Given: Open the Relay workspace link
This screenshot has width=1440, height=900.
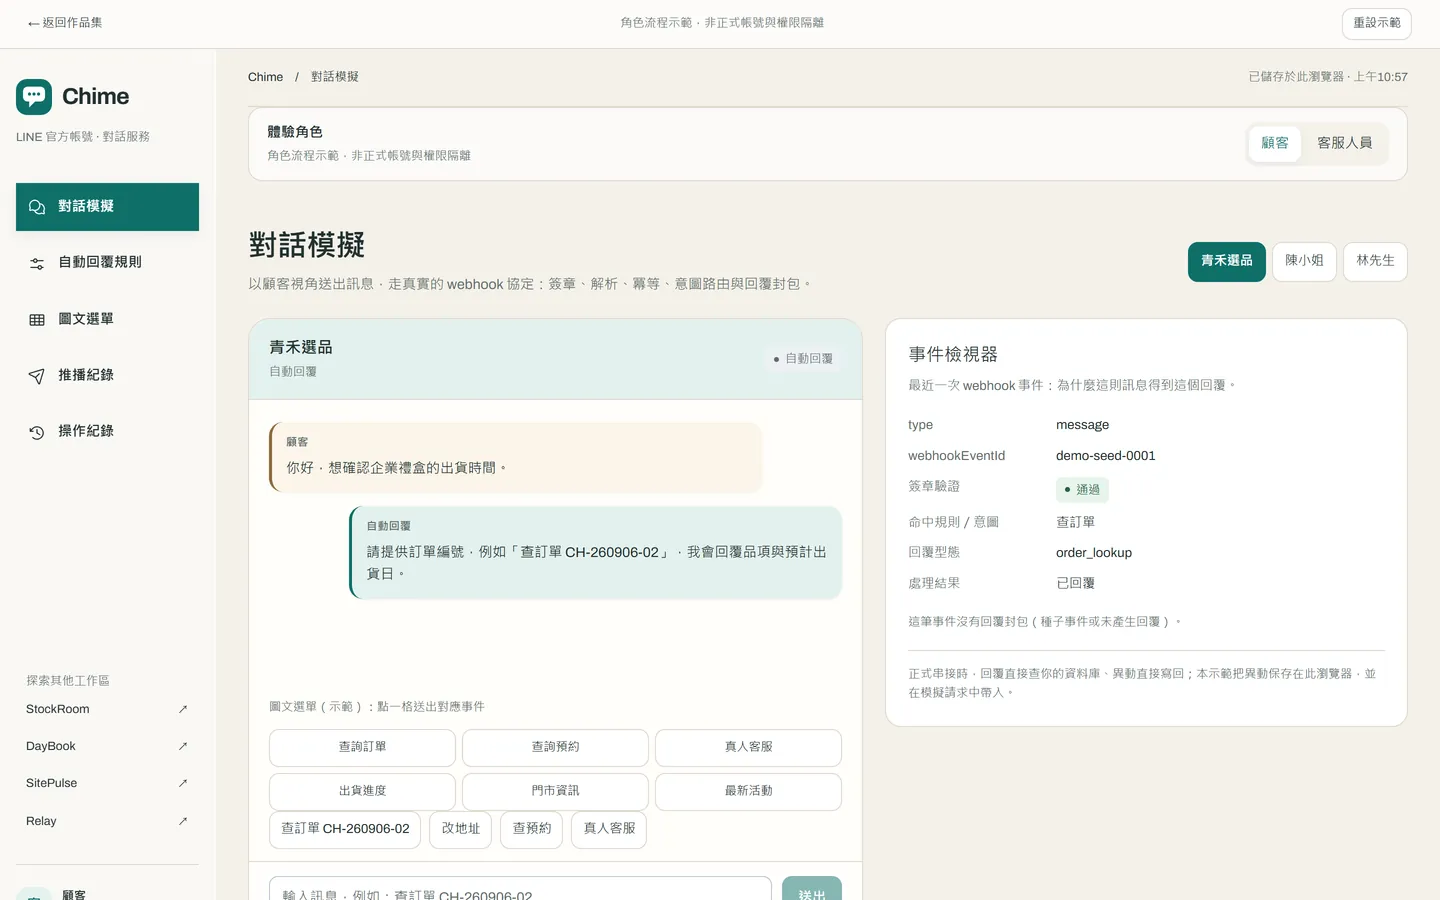Looking at the screenshot, I should (x=107, y=821).
